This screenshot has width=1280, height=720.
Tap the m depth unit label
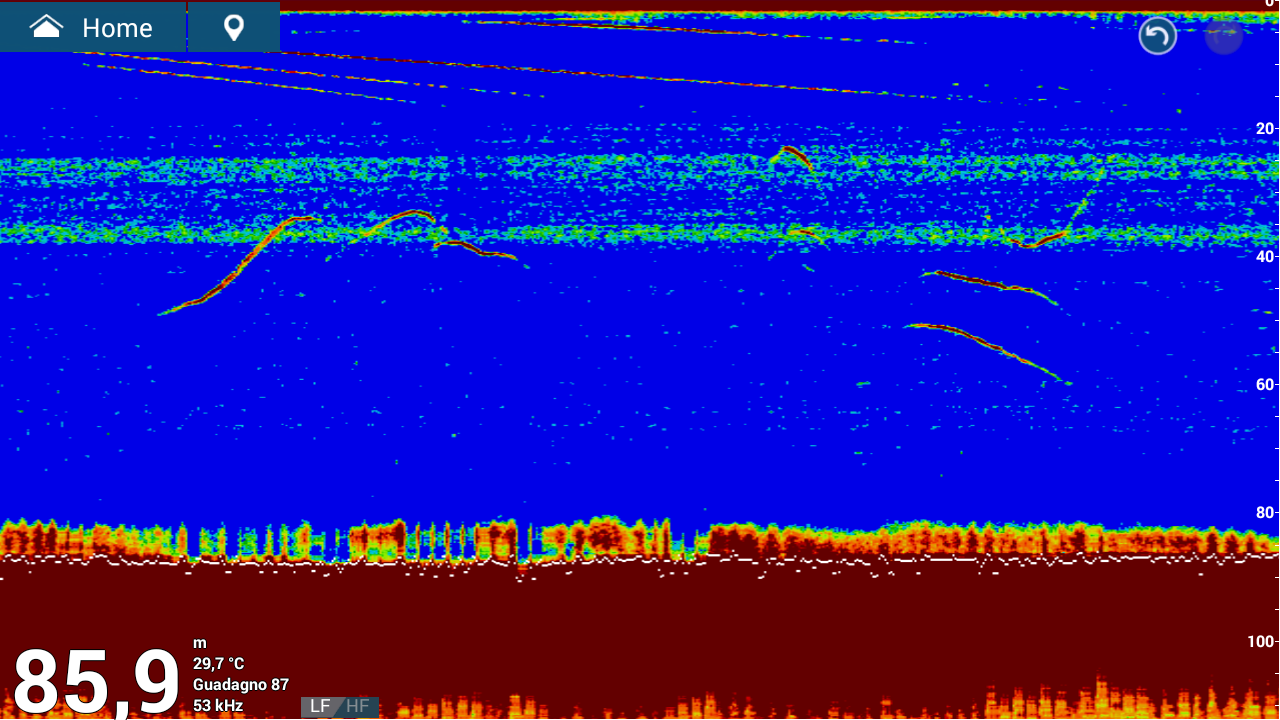coord(199,643)
